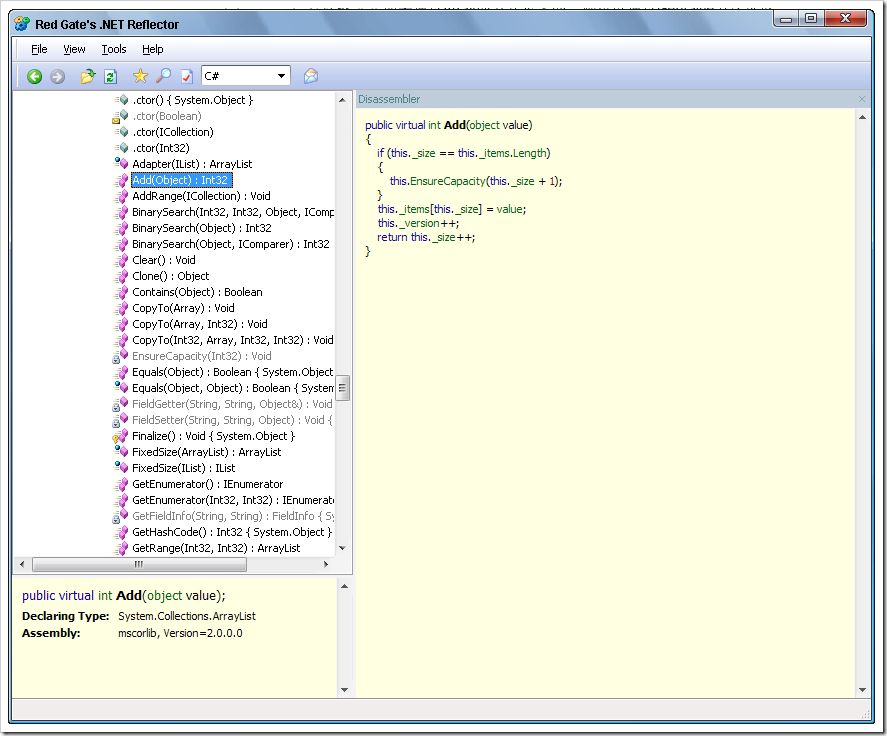887x736 pixels.
Task: Click the tree scrollbar down arrow
Action: (342, 548)
